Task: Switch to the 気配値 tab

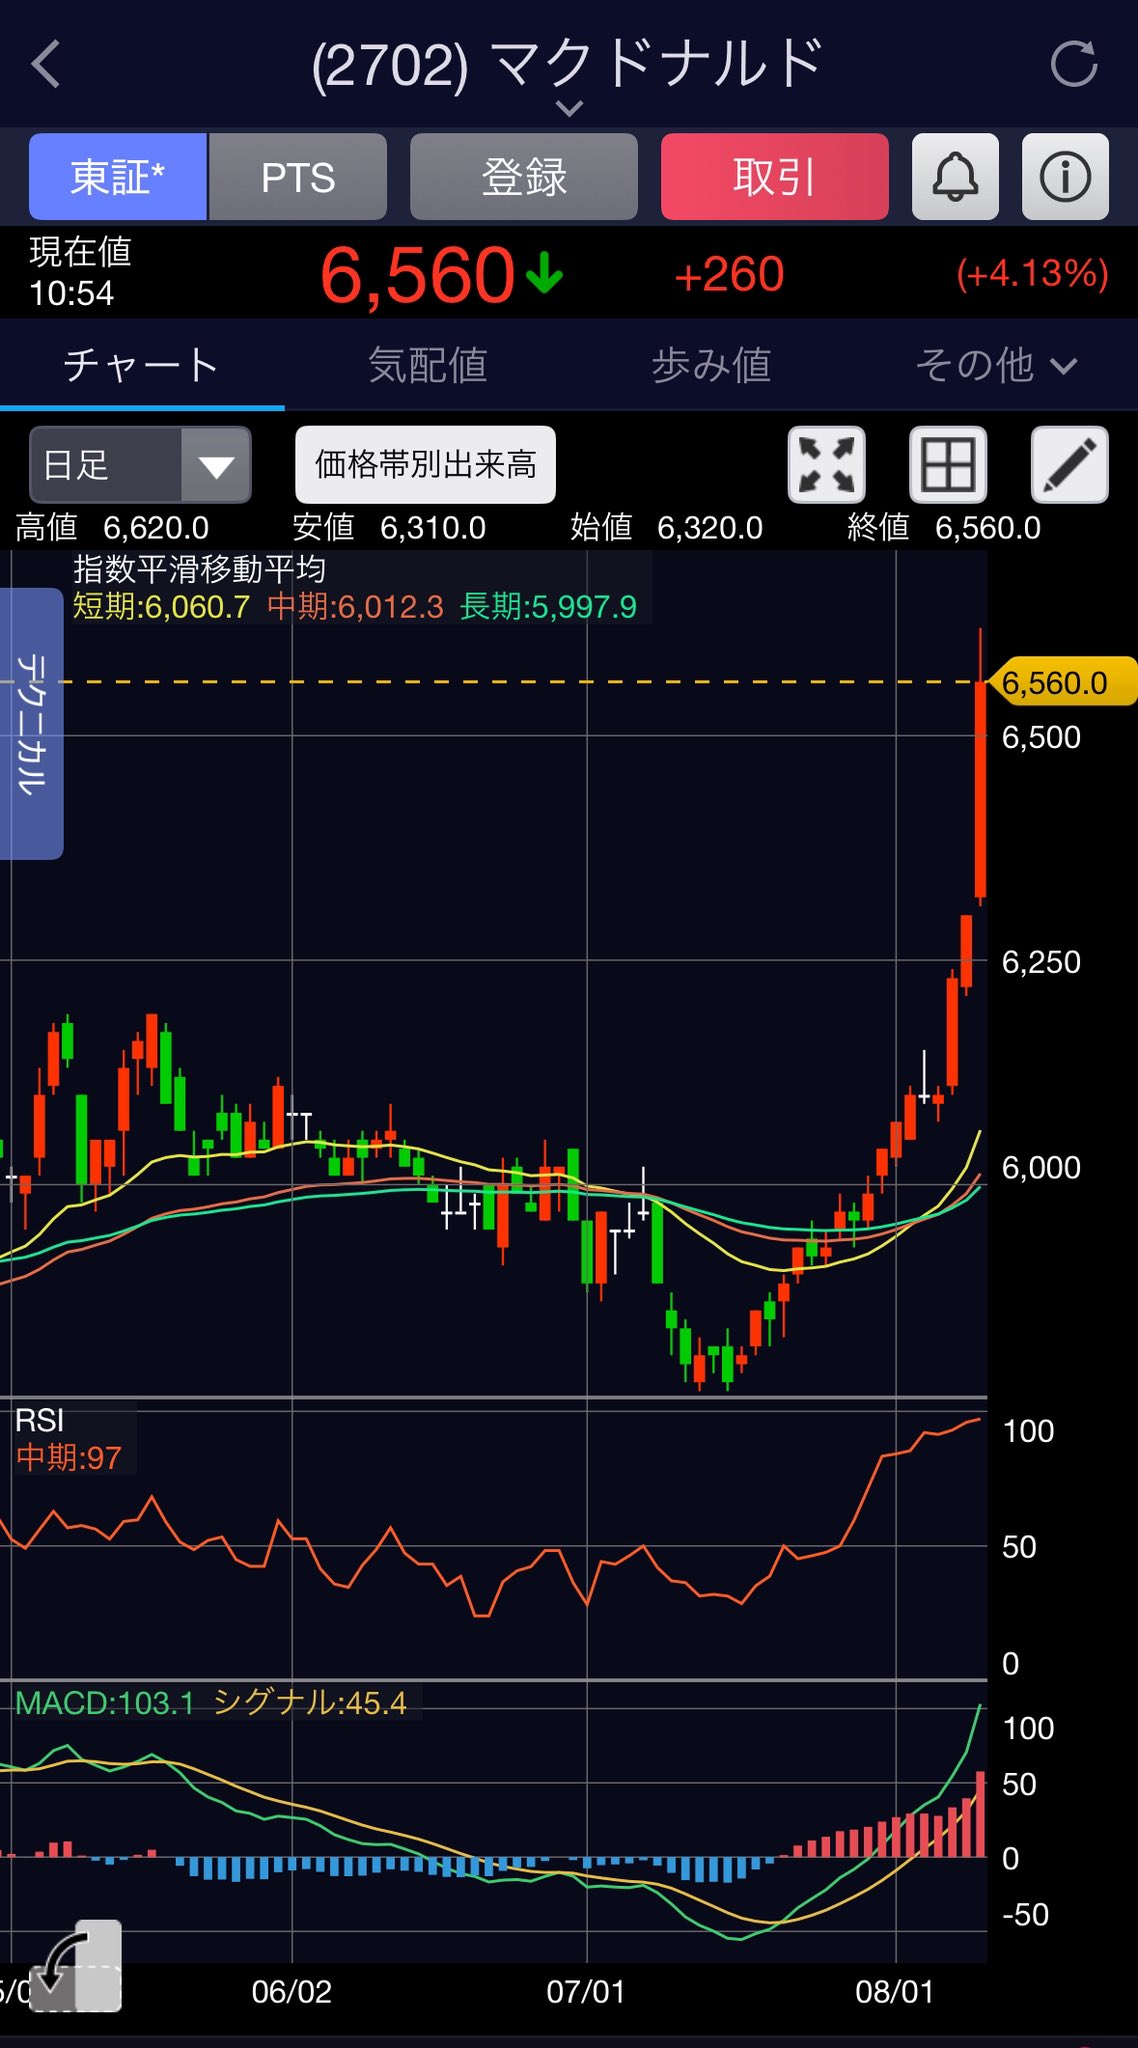Action: tap(427, 365)
